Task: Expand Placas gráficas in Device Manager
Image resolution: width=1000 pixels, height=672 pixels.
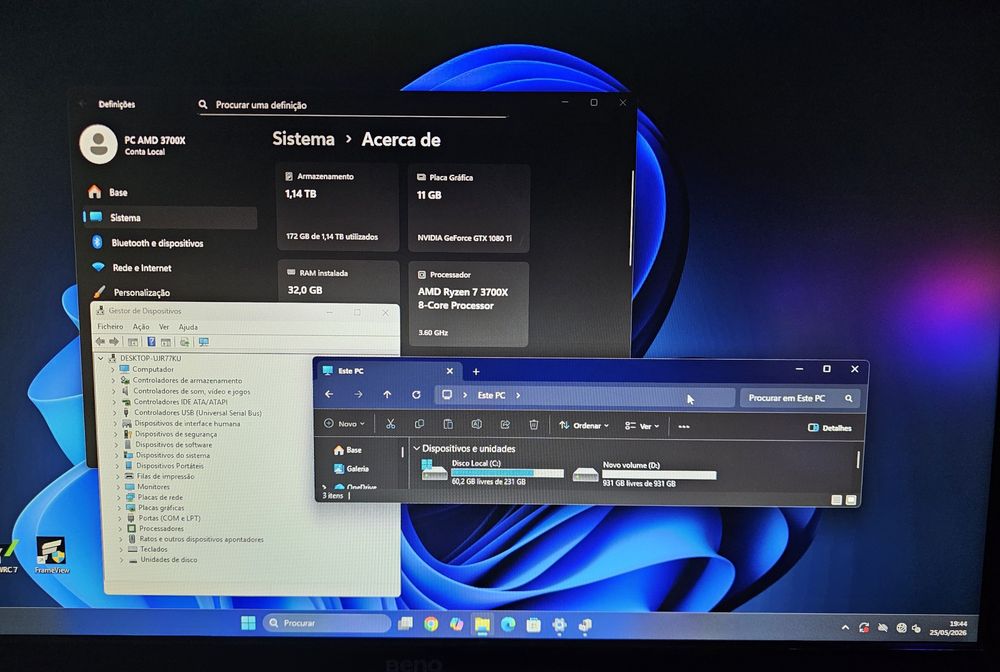Action: pos(119,508)
